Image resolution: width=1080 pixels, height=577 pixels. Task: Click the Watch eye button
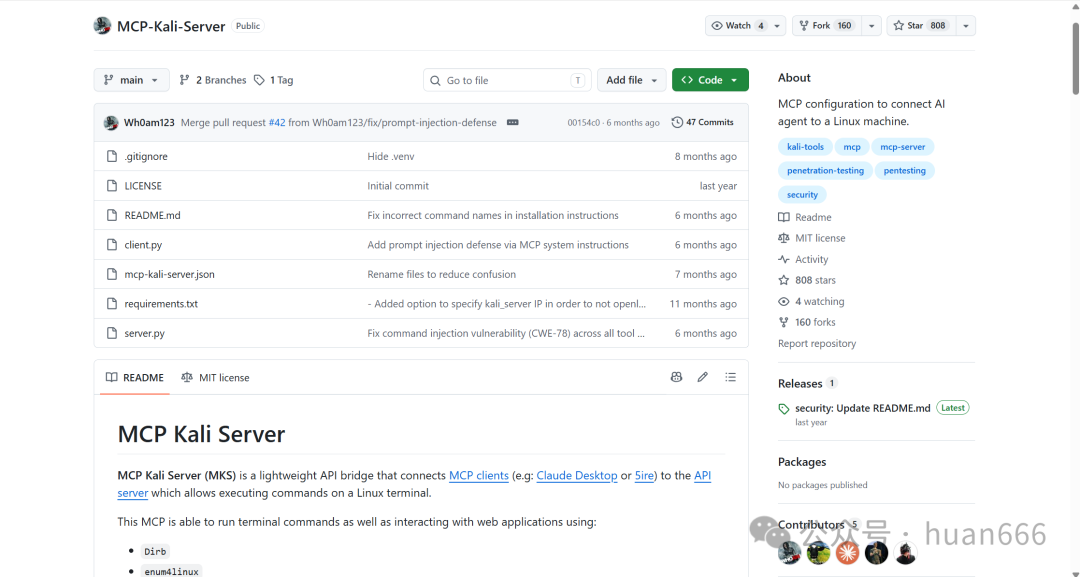(x=738, y=25)
